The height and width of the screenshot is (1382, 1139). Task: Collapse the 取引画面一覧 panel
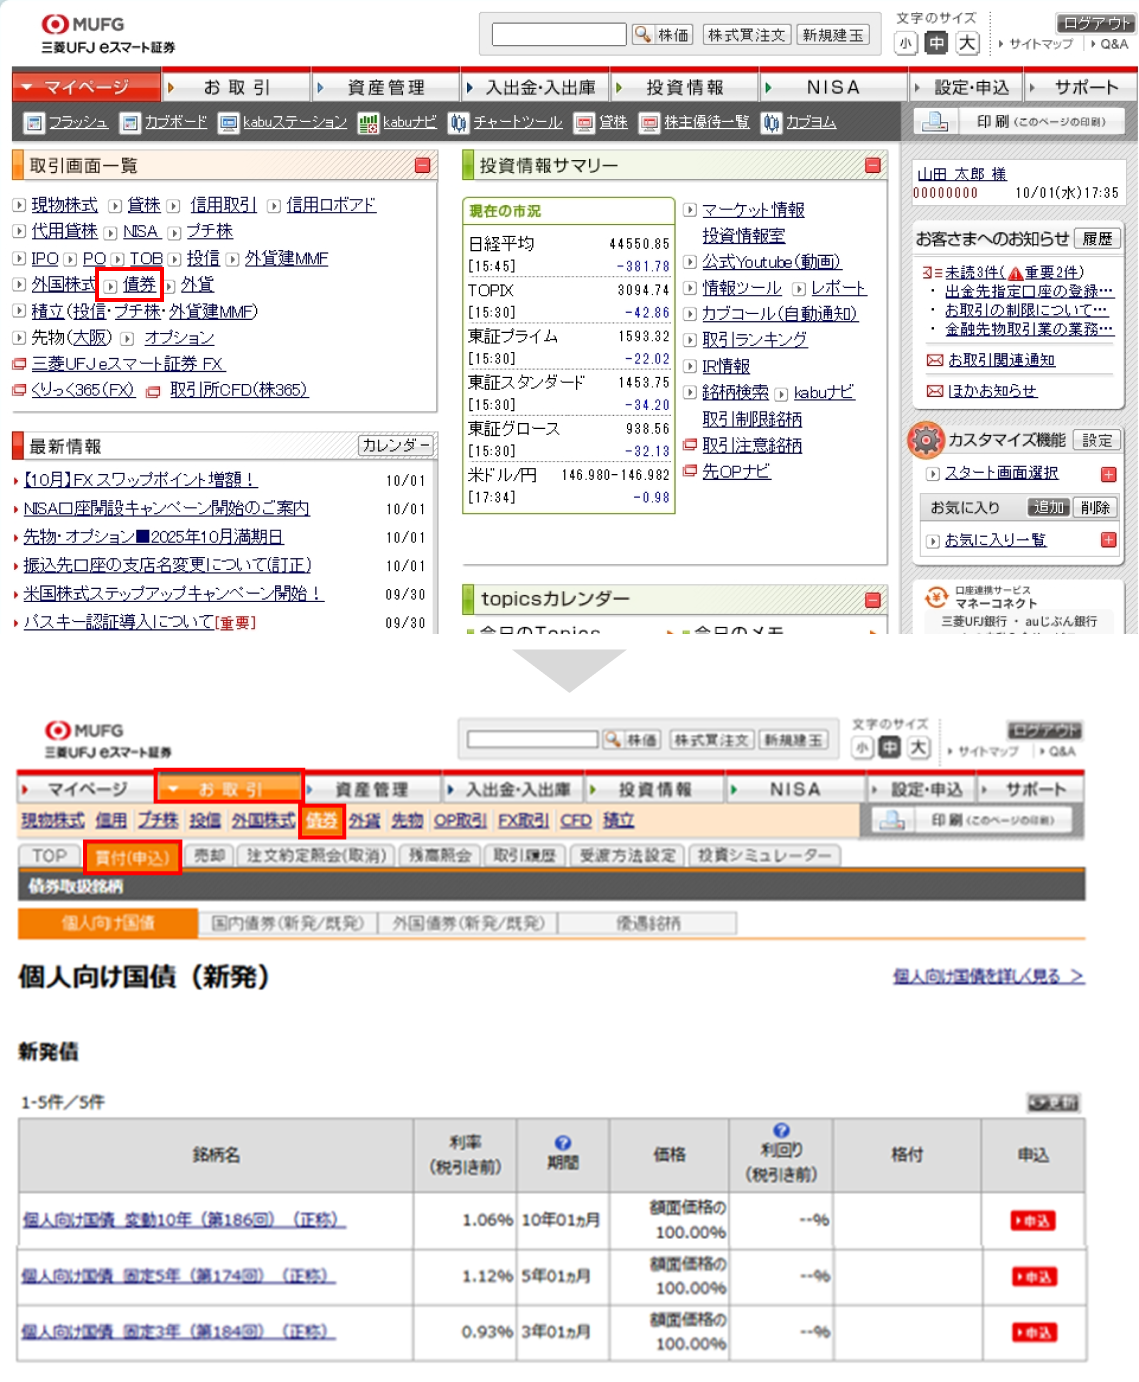click(x=423, y=166)
